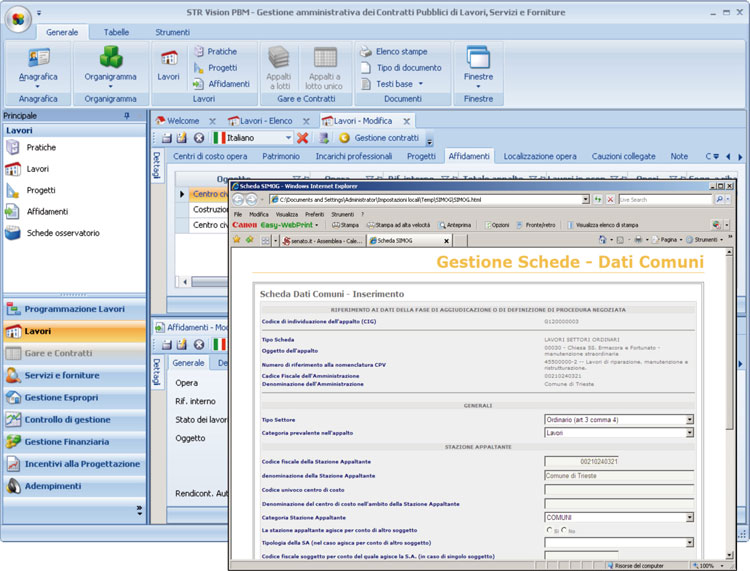Click the IE back navigation arrow
The height and width of the screenshot is (571, 750).
(240, 200)
